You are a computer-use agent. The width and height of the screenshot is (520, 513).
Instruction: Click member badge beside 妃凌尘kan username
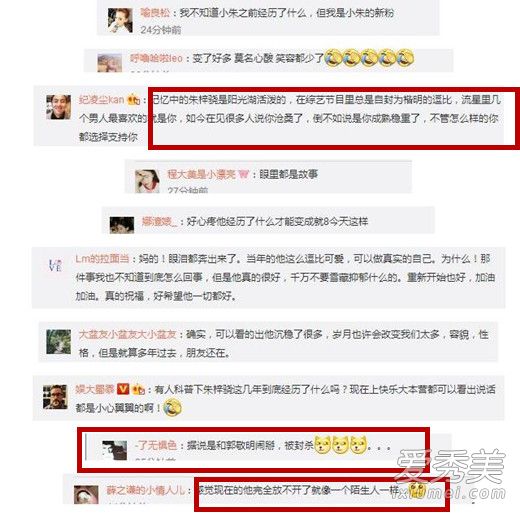point(134,99)
